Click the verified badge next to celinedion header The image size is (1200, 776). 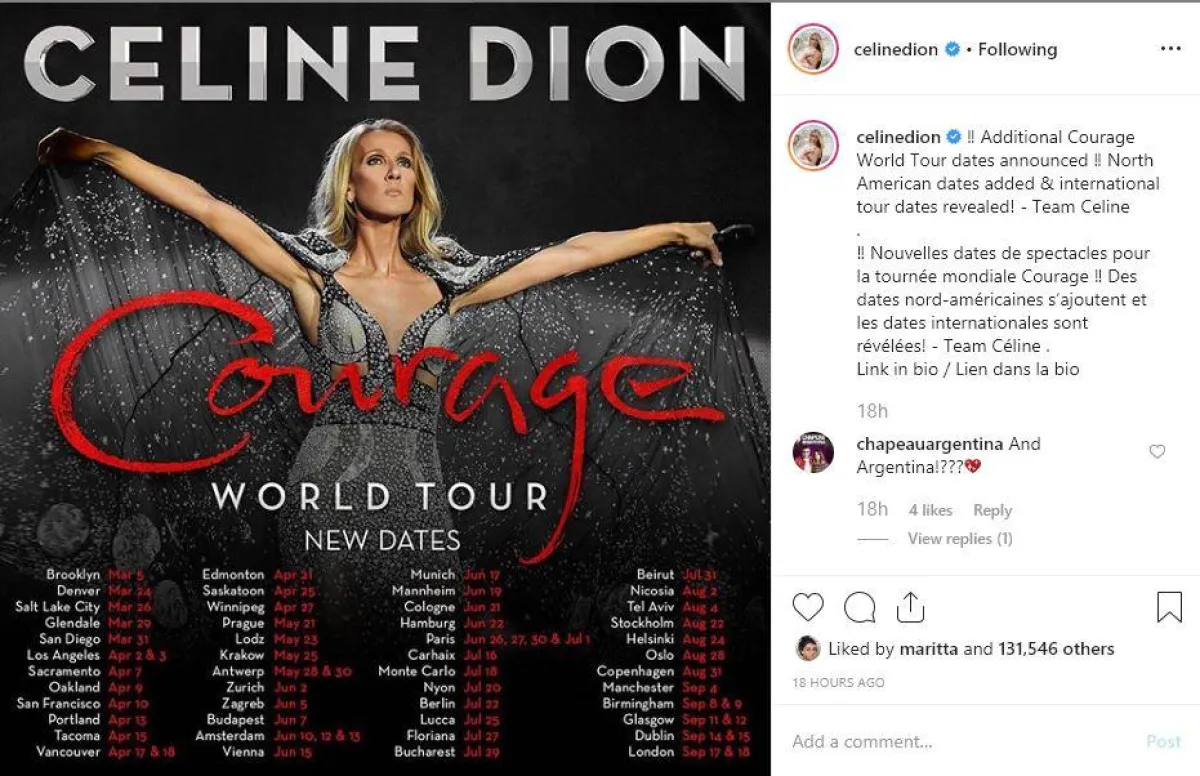click(x=954, y=49)
